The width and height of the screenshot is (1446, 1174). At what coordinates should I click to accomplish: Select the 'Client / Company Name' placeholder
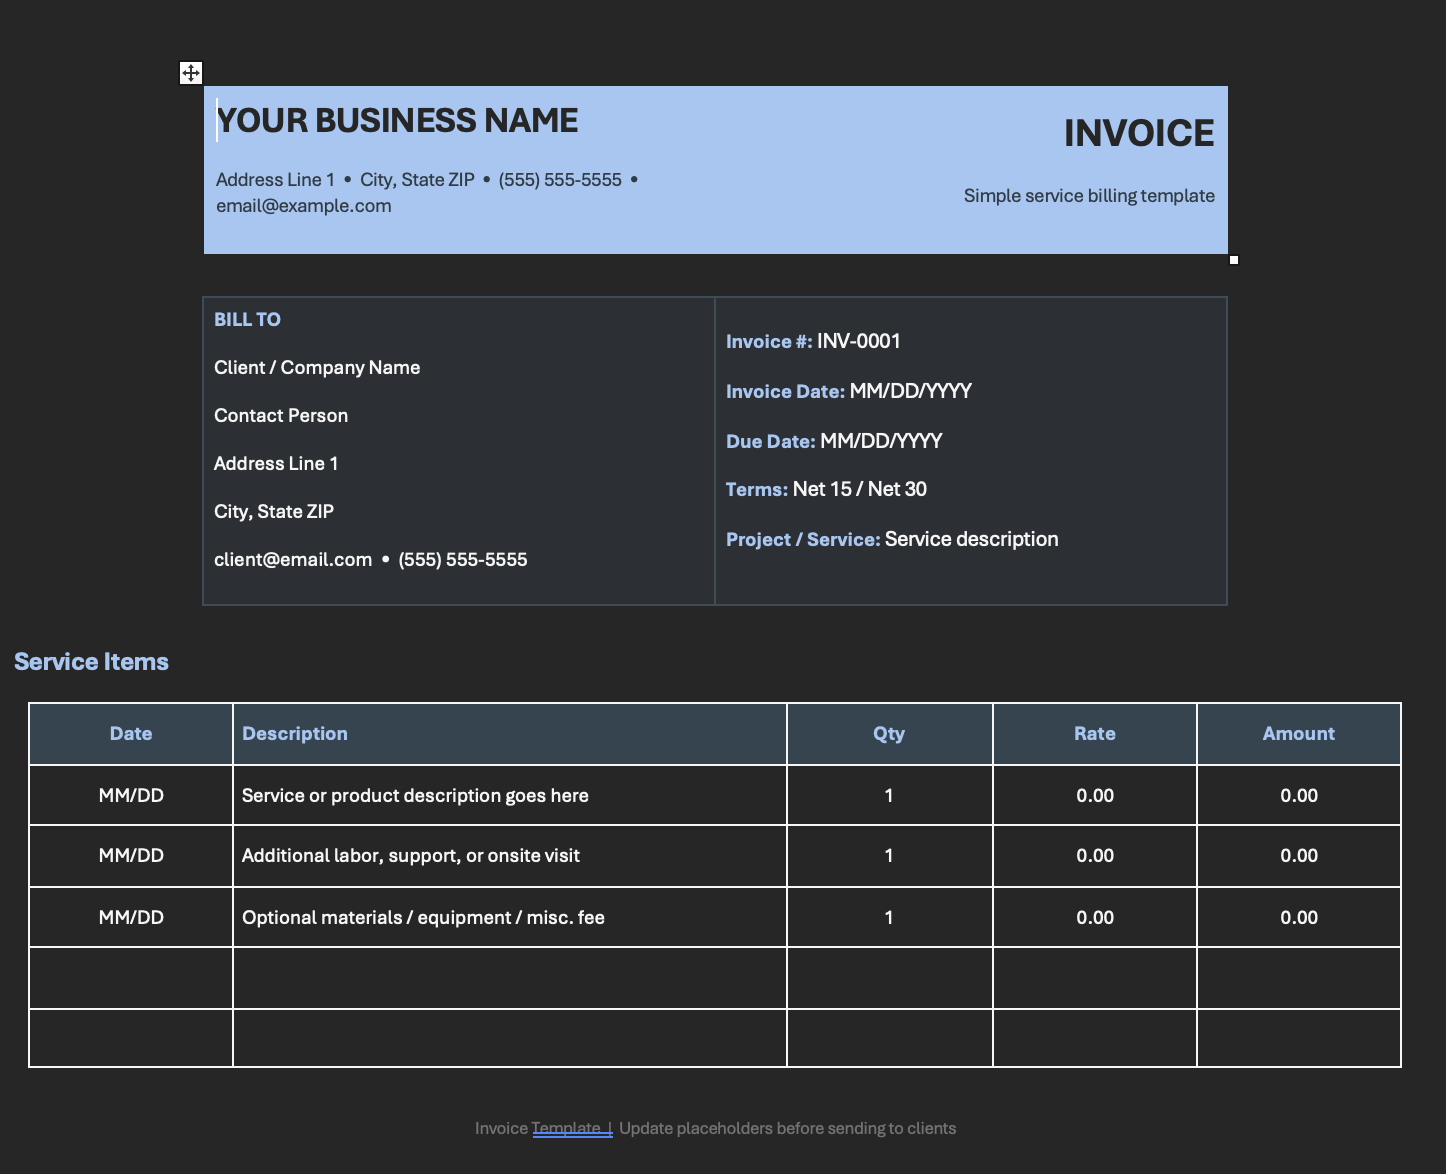tap(317, 368)
